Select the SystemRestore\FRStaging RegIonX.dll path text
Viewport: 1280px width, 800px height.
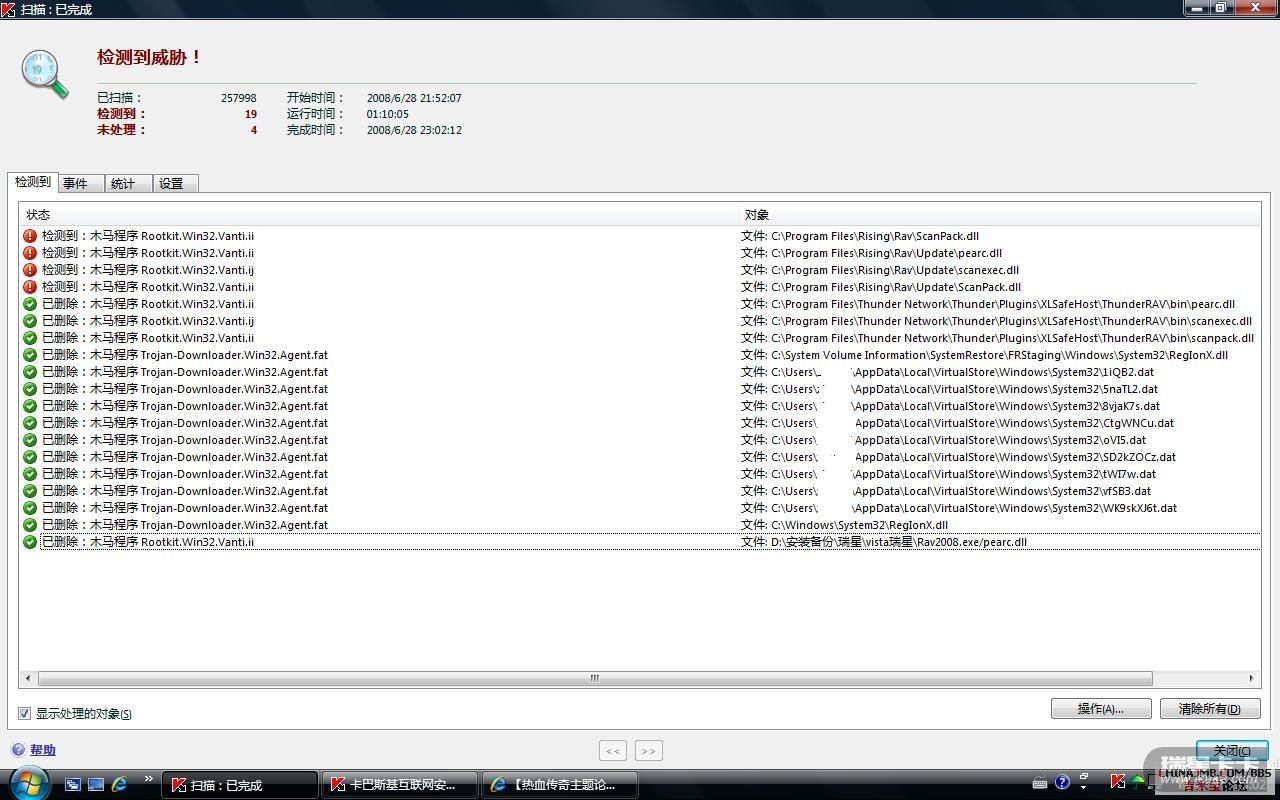coord(999,355)
